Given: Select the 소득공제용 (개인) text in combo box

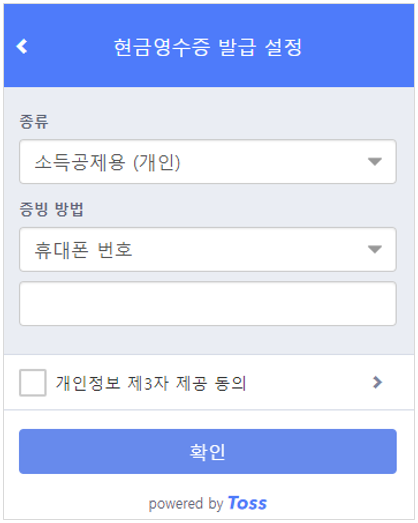Looking at the screenshot, I should (x=107, y=162).
